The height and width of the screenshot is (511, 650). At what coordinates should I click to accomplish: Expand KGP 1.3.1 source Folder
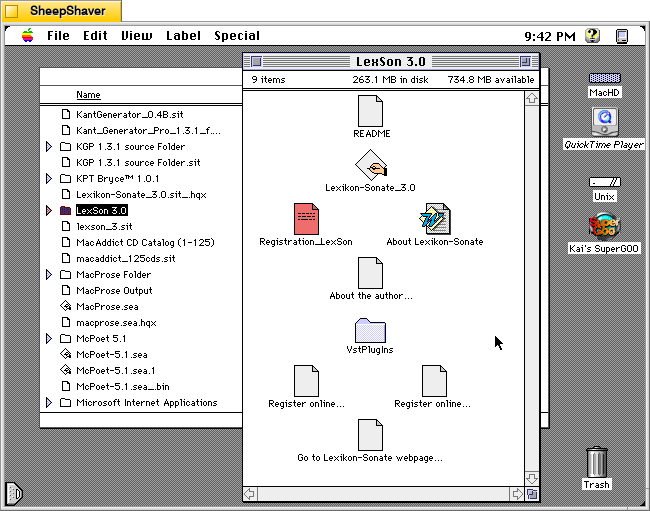[x=49, y=147]
